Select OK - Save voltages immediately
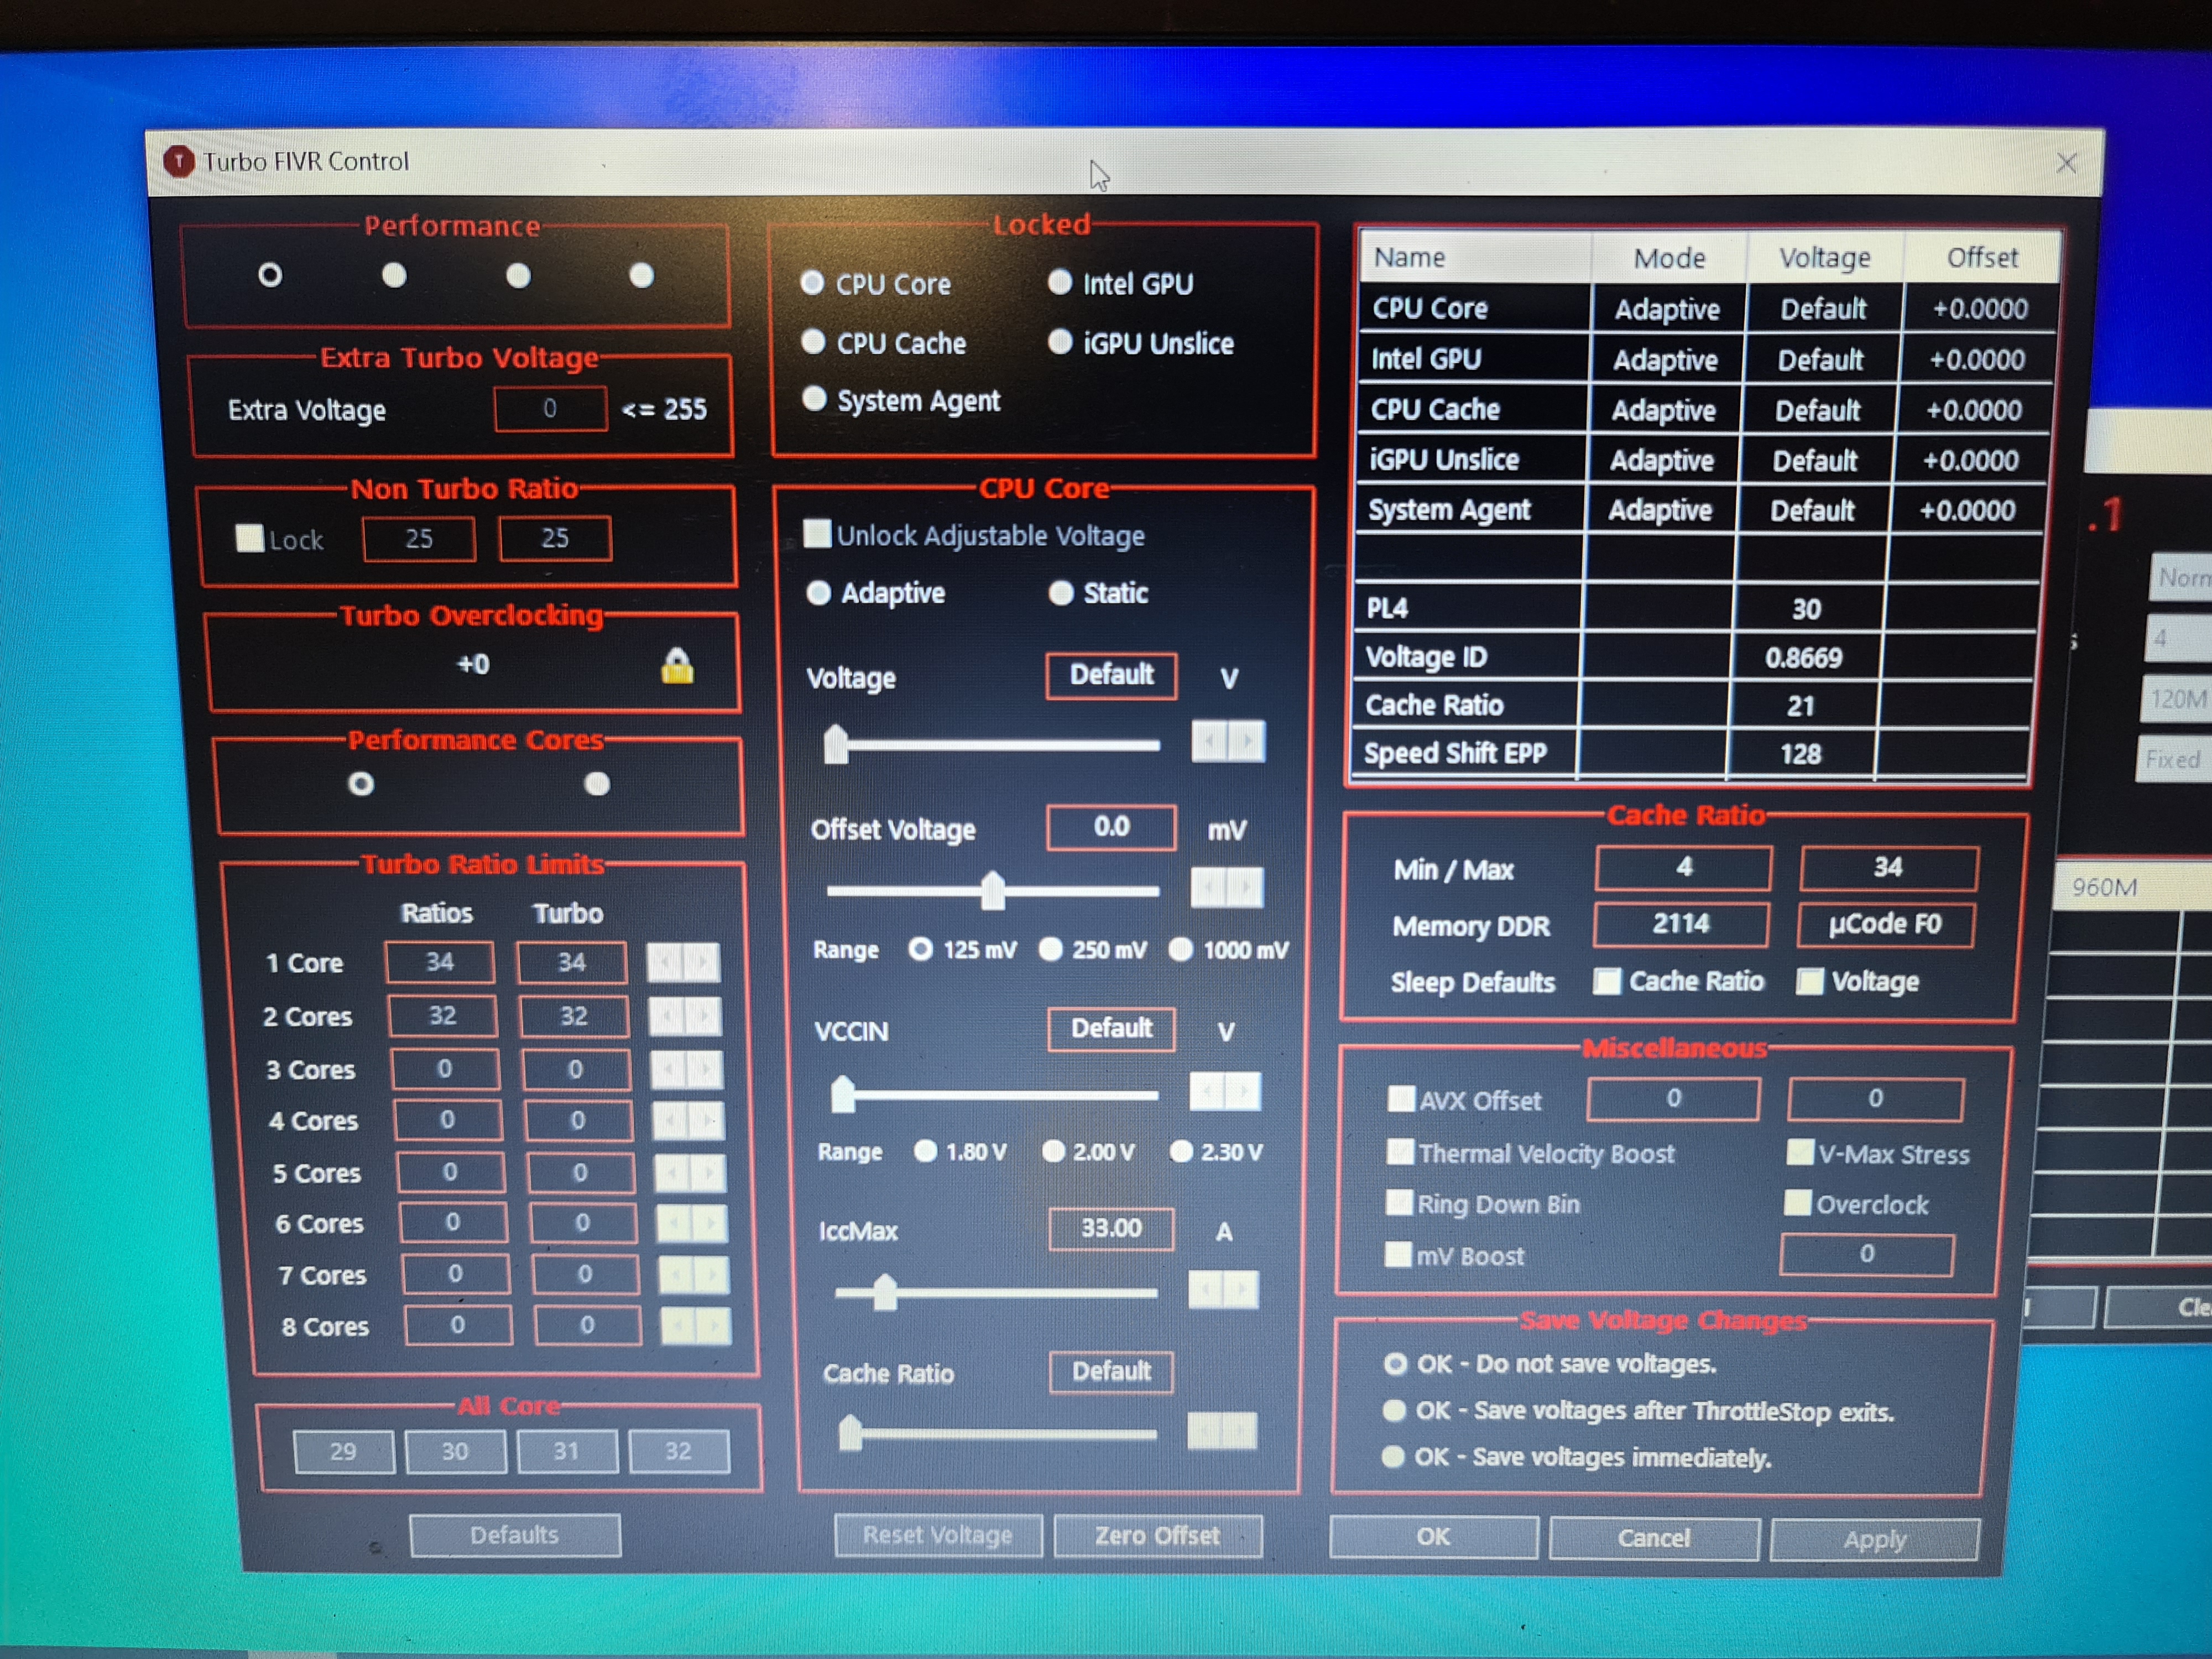Viewport: 2212px width, 1659px height. 1392,1456
